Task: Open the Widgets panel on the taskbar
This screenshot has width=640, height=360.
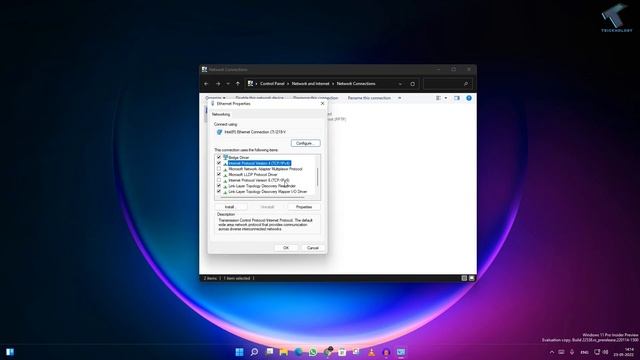Action: 10,352
